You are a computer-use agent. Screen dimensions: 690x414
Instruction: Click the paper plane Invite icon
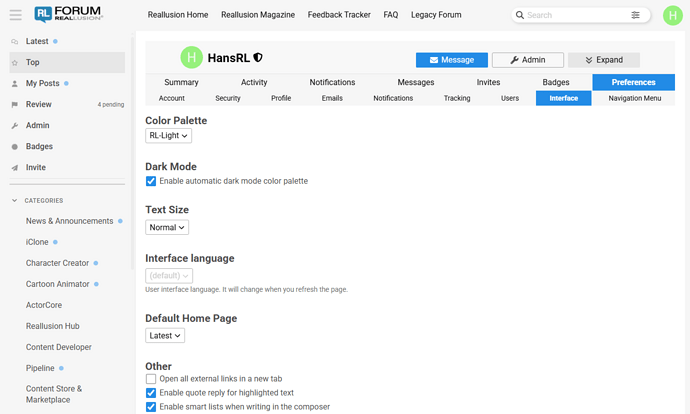[15, 168]
